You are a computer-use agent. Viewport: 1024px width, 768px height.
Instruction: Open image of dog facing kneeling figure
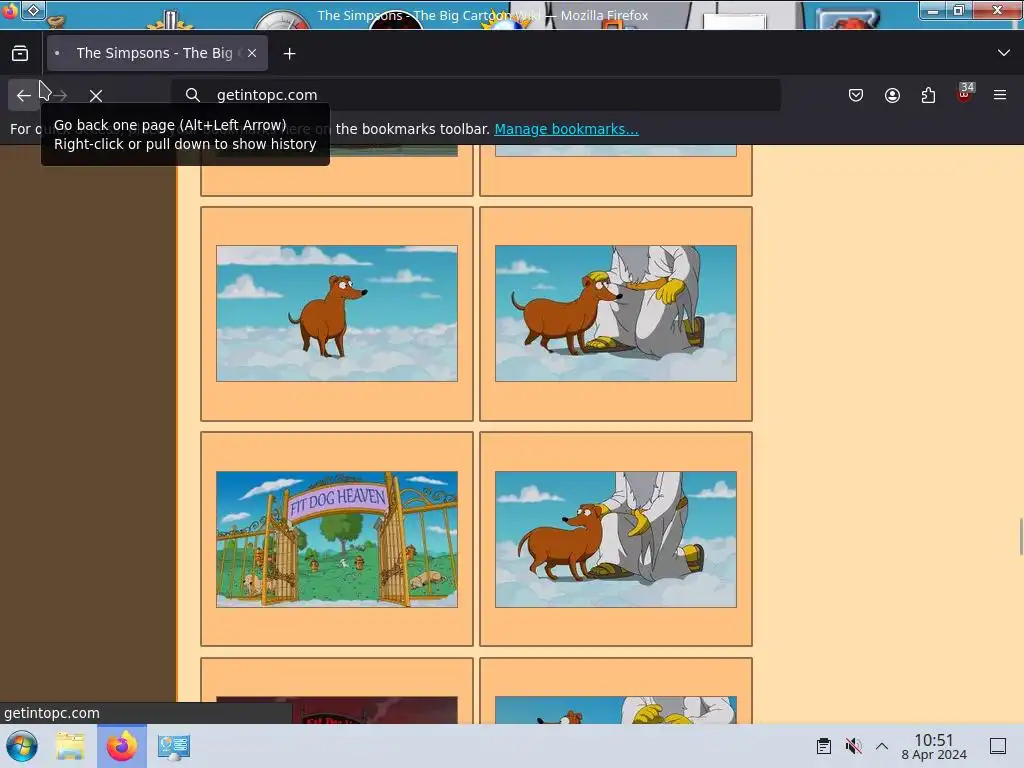click(x=616, y=313)
